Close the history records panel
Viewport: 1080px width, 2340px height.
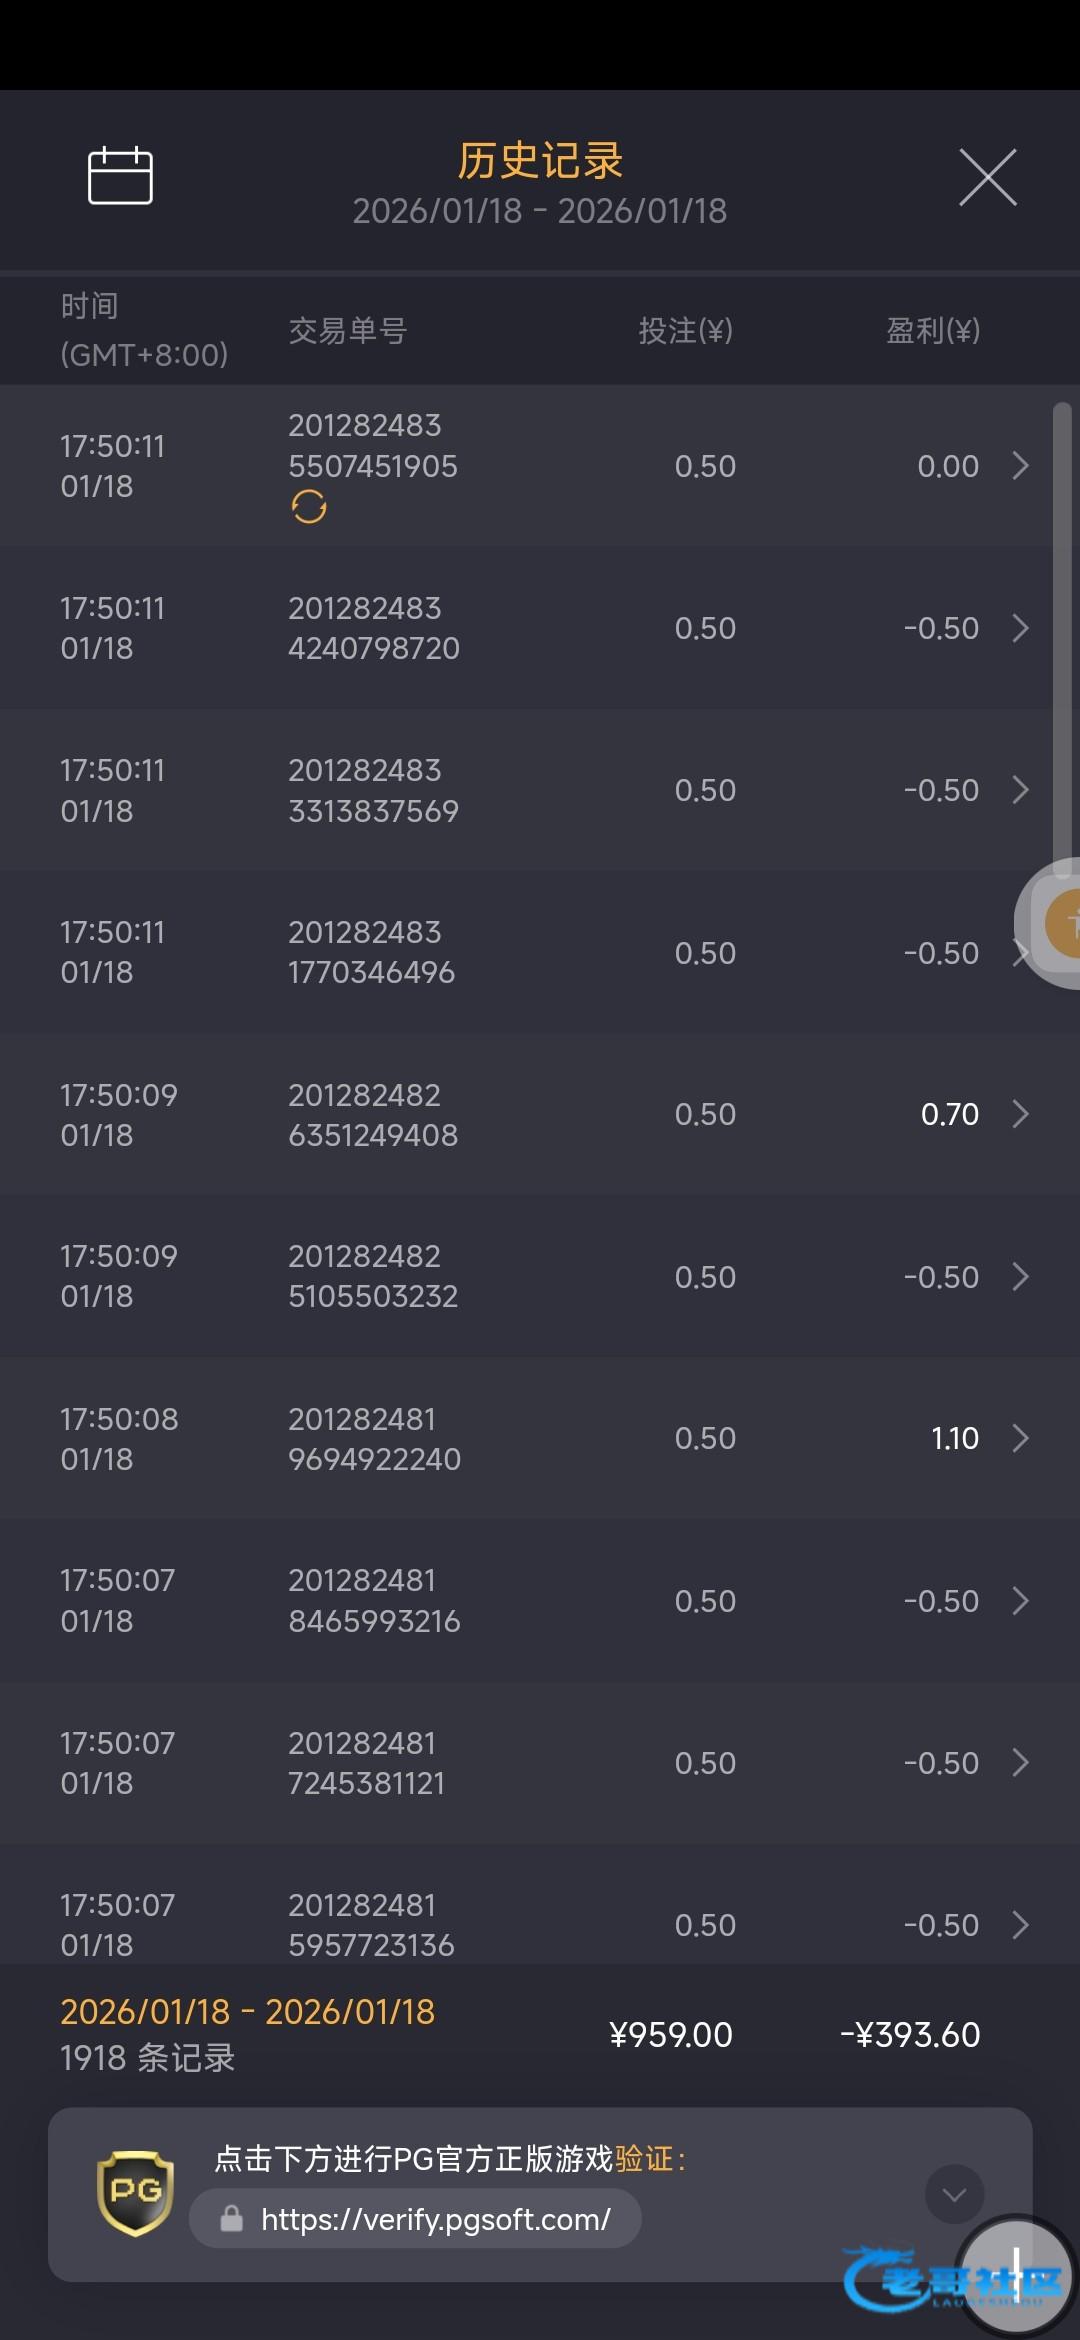click(987, 178)
